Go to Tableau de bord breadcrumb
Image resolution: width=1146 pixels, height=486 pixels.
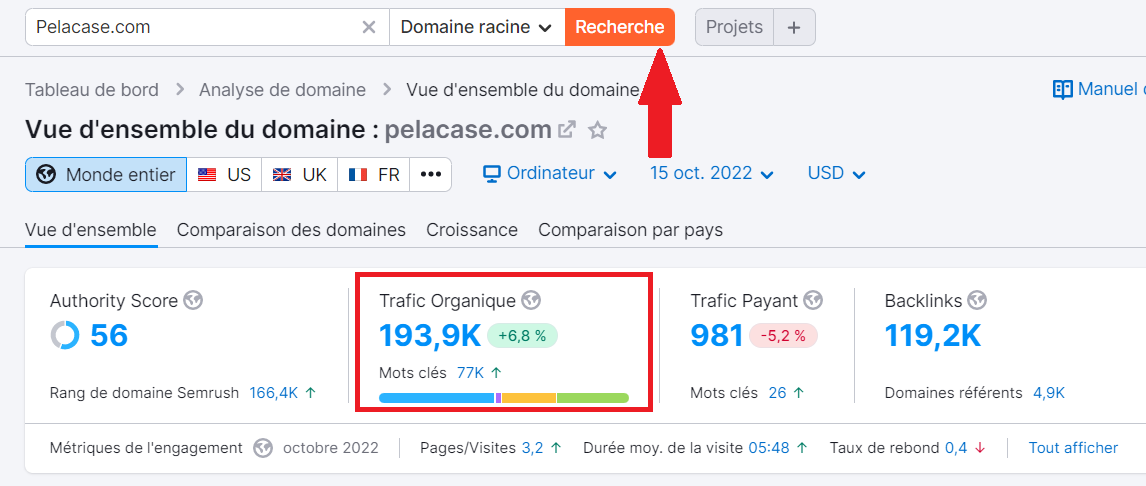point(91,90)
